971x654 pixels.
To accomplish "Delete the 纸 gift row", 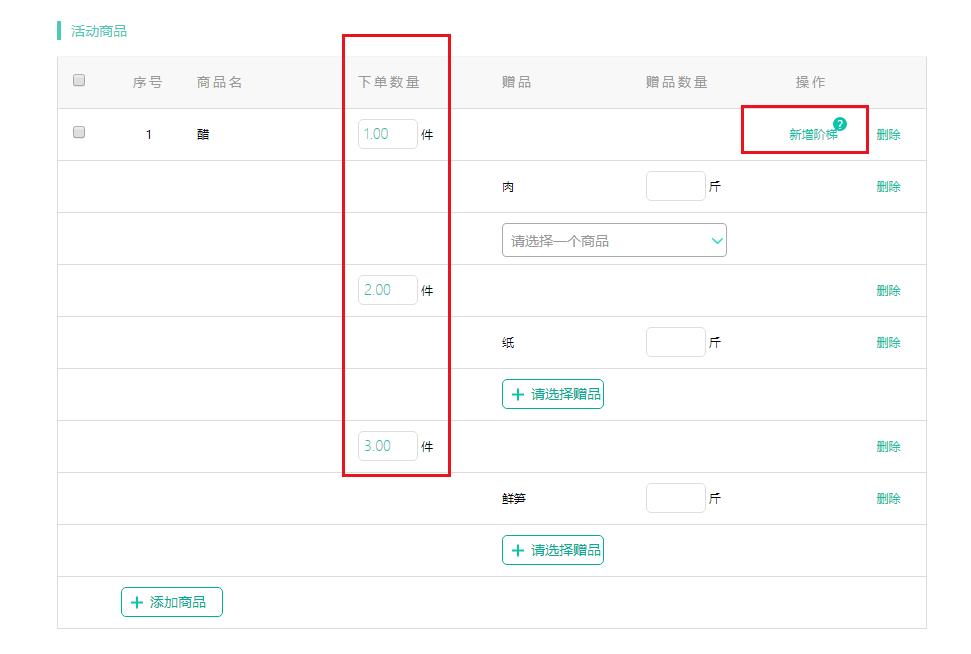I will [888, 343].
